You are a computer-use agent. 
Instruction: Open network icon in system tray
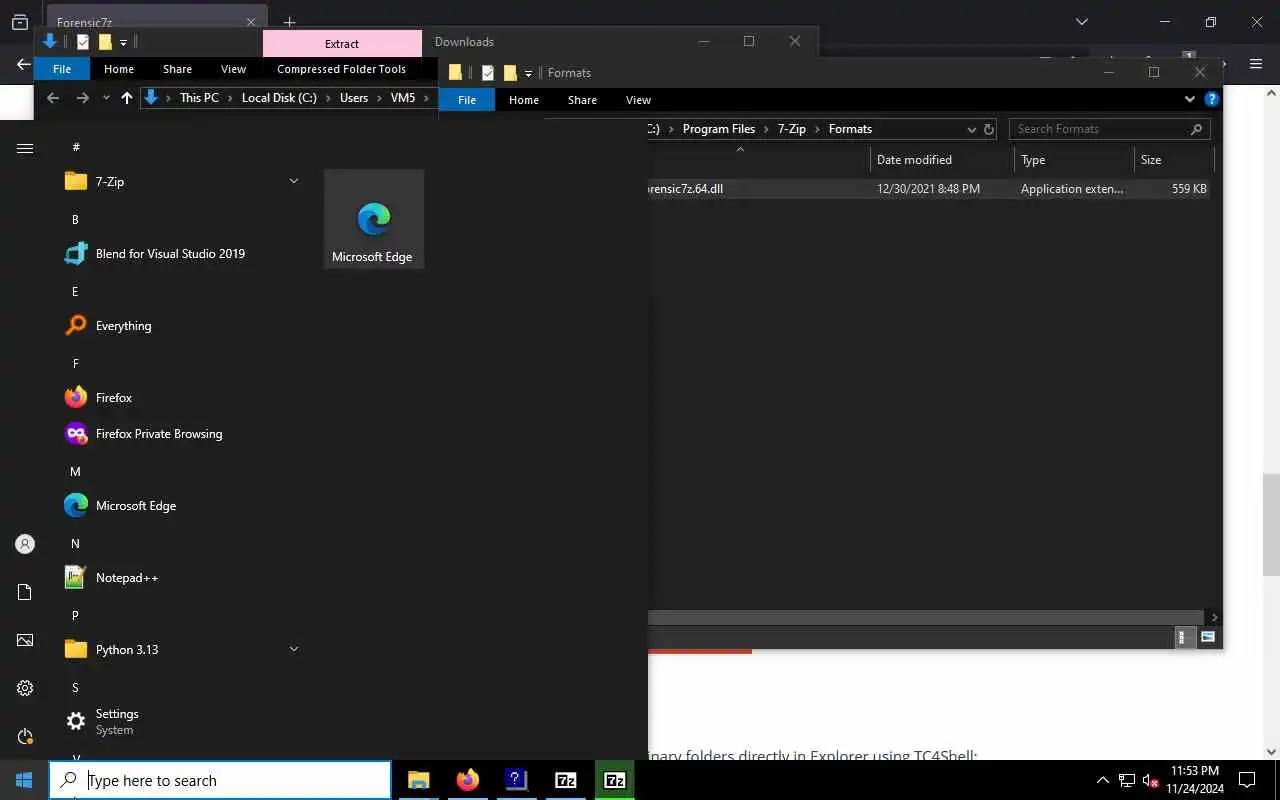(1126, 780)
